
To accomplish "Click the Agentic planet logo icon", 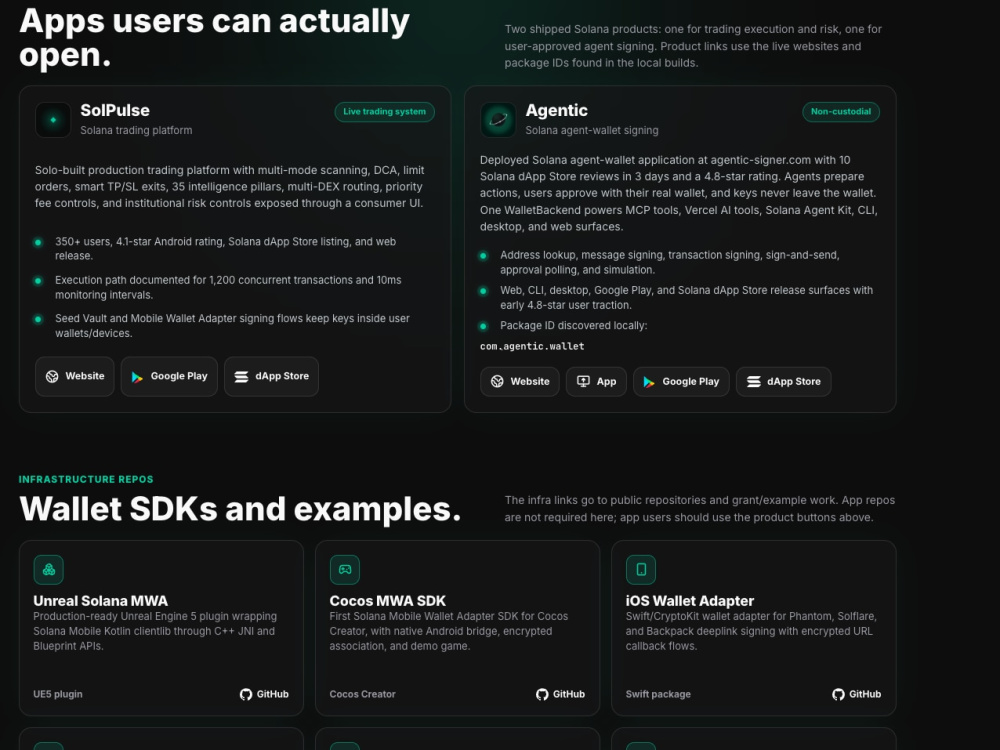I will click(498, 119).
